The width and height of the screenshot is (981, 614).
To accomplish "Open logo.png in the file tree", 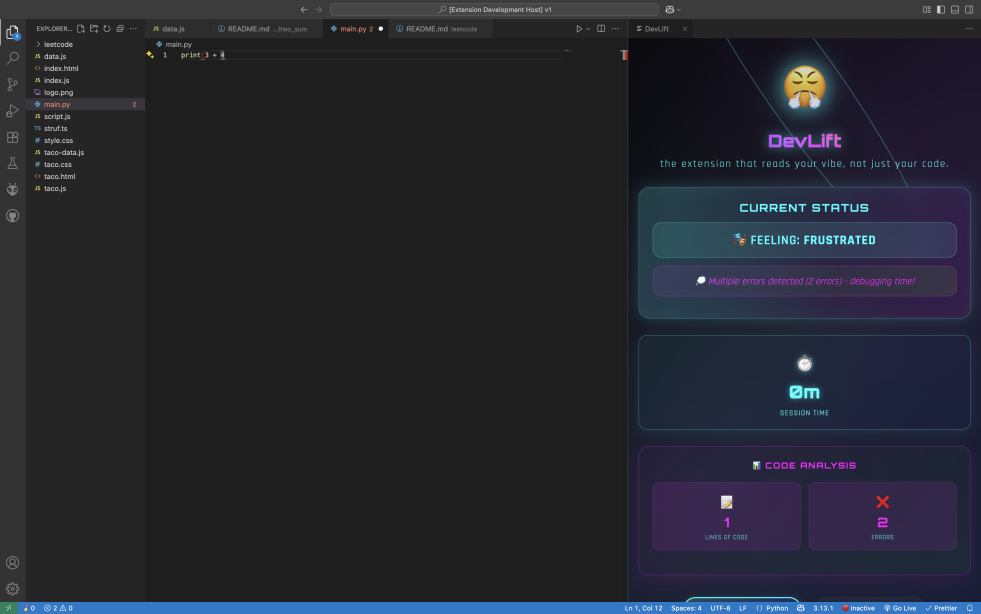I will 86,92.
